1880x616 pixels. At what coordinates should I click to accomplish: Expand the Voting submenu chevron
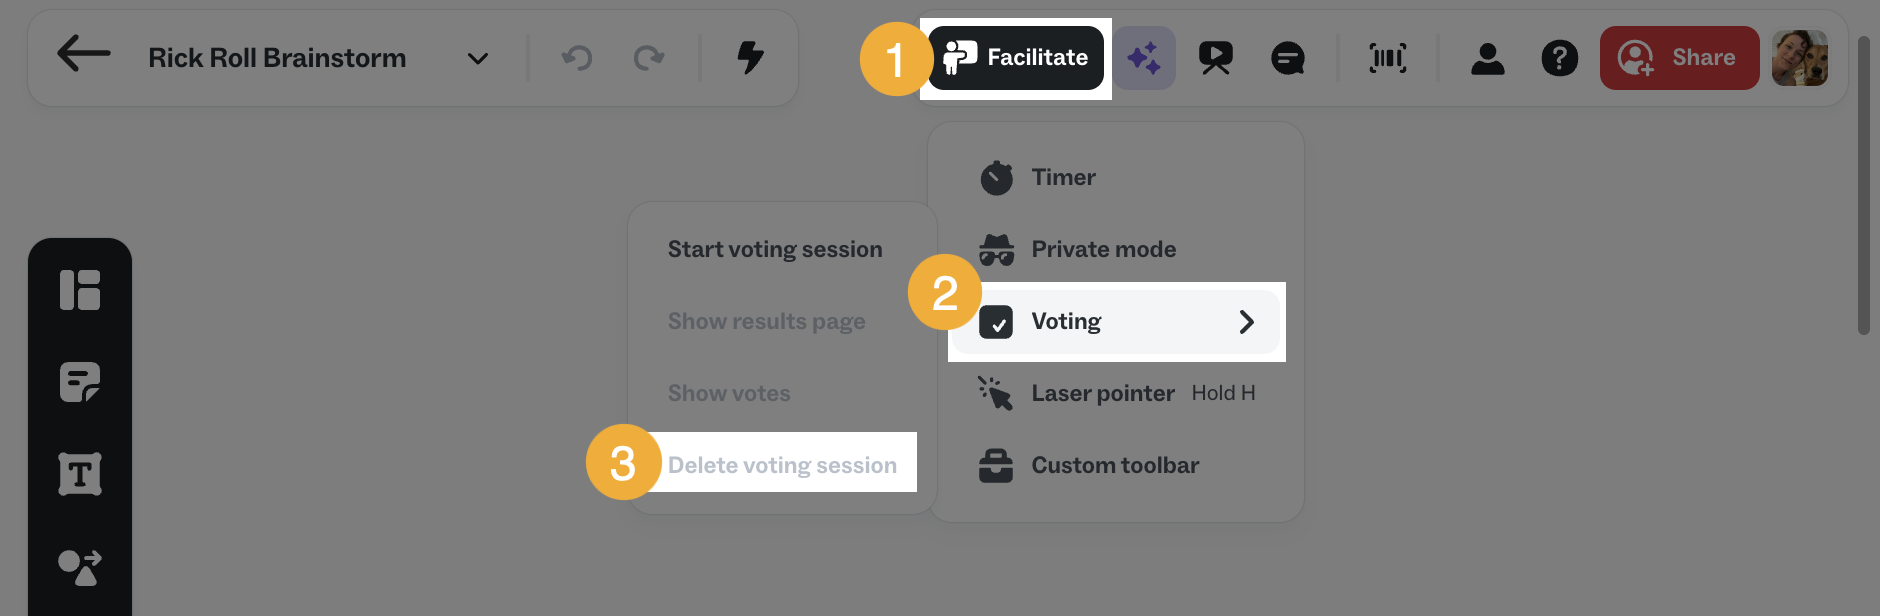click(1246, 321)
